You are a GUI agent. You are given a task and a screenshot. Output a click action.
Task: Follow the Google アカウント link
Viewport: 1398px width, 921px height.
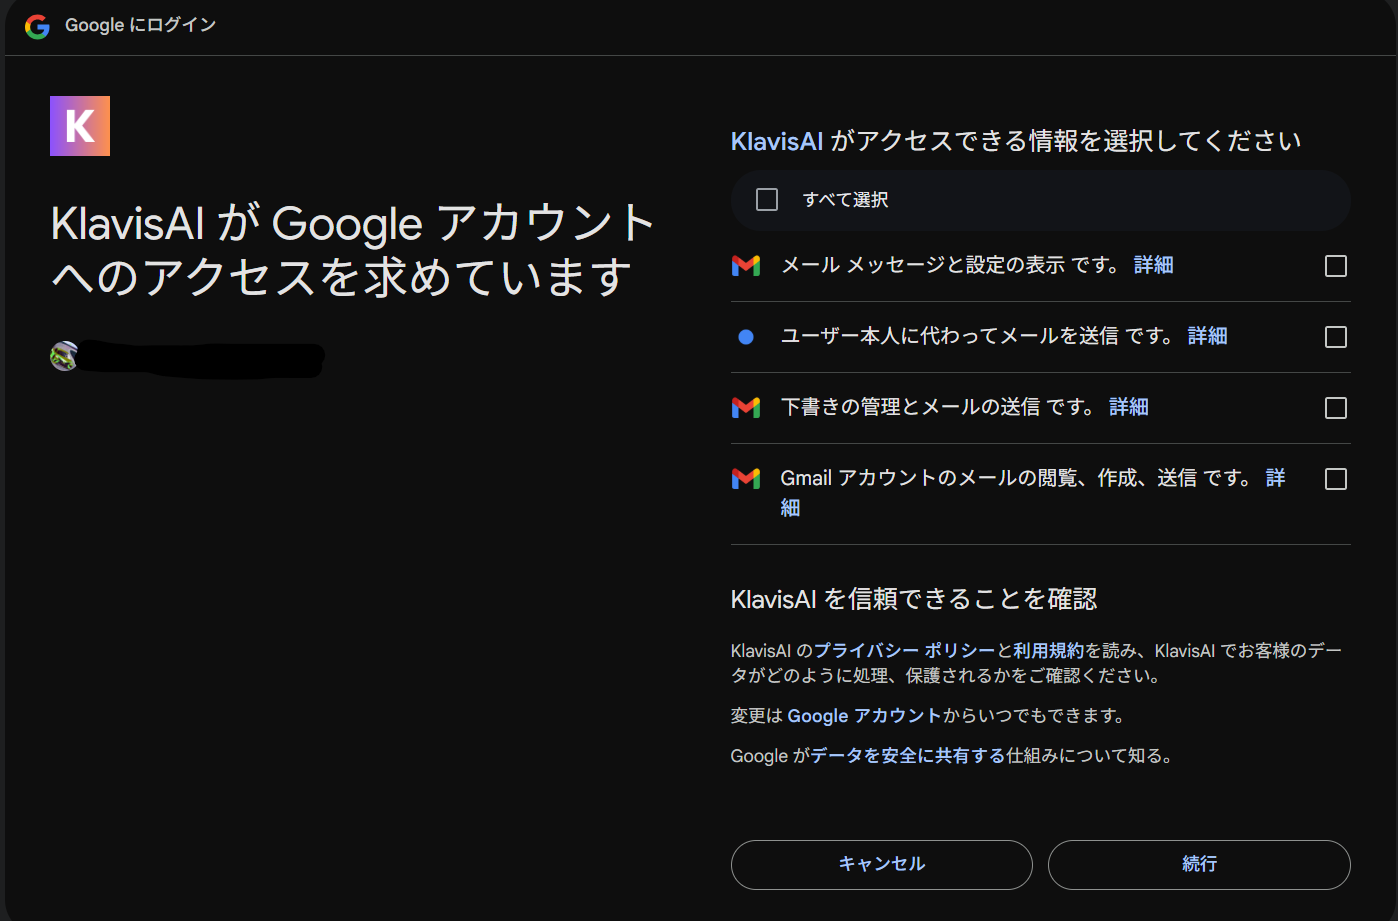pos(864,716)
